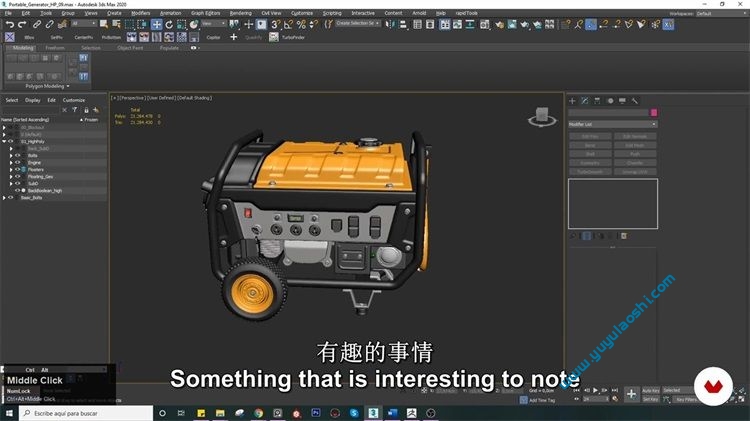Click the Bind to Space Warp icon
750x421 pixels.
tap(62, 24)
